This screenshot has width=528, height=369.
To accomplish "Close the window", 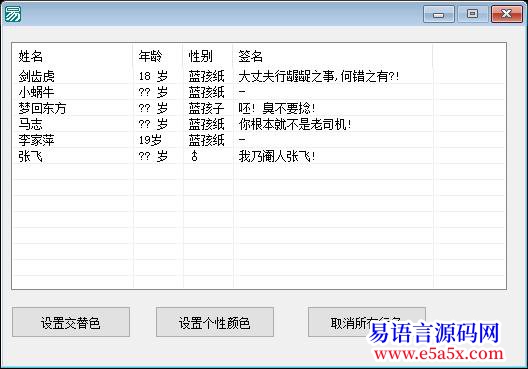I will [x=507, y=14].
